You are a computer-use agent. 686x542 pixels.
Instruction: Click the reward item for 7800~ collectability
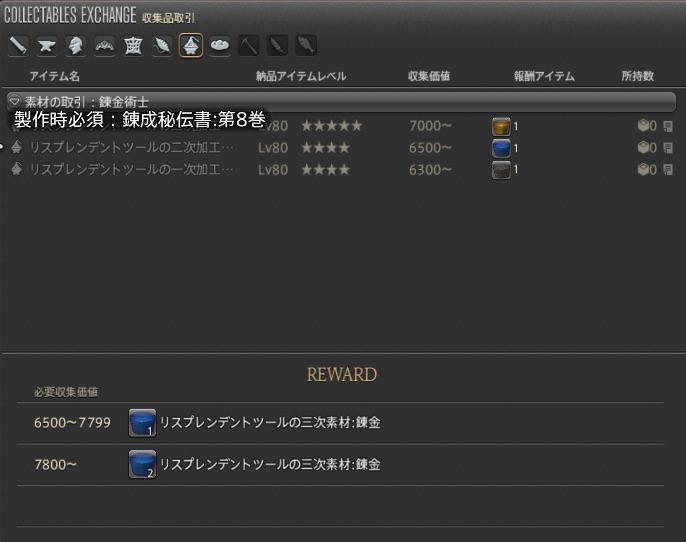point(142,465)
